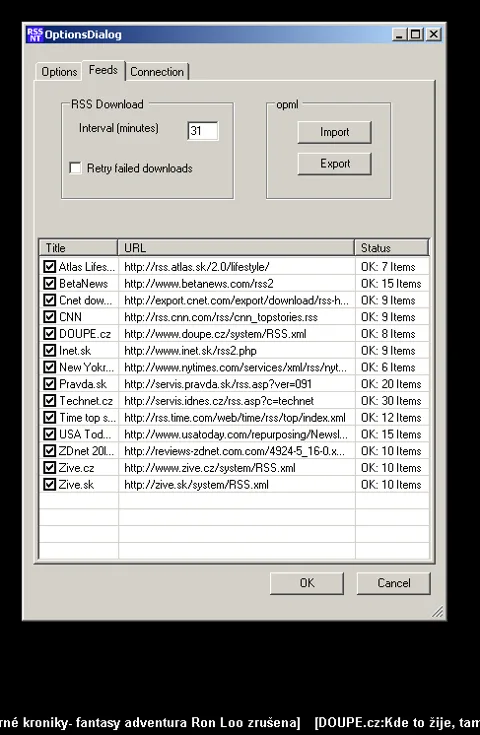Viewport: 480px width, 735px height.
Task: Disable the Zive.sk feed checkbox
Action: click(50, 485)
